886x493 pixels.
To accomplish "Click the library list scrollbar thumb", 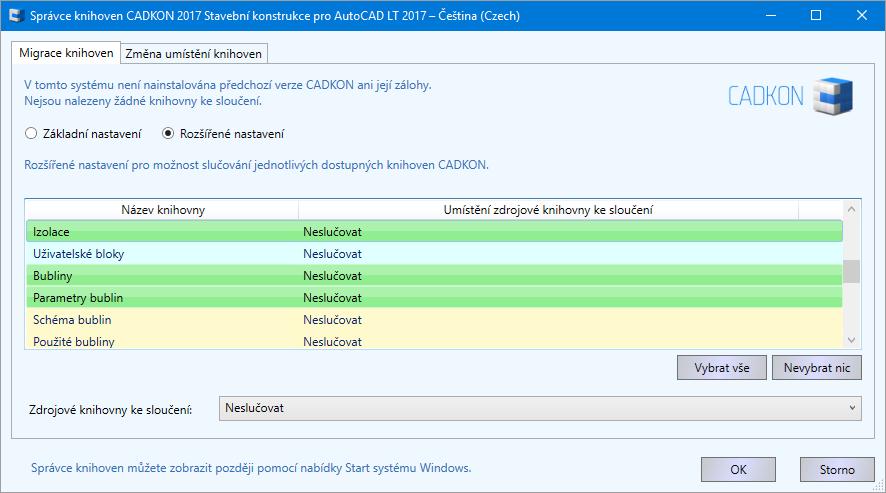I will pyautogui.click(x=852, y=271).
